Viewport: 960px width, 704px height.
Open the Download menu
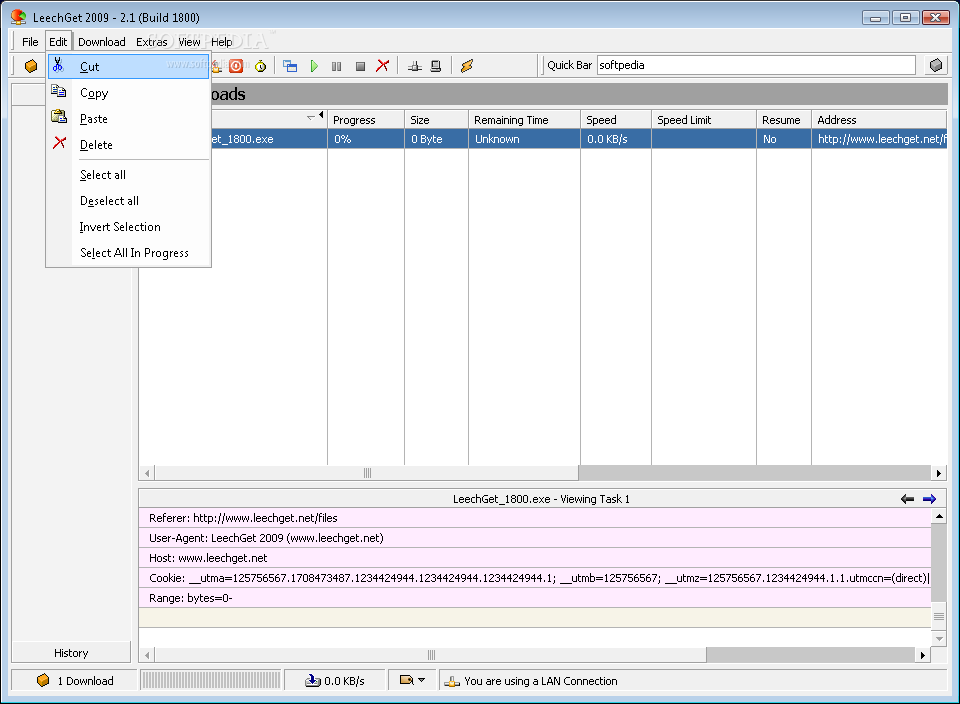pyautogui.click(x=102, y=42)
